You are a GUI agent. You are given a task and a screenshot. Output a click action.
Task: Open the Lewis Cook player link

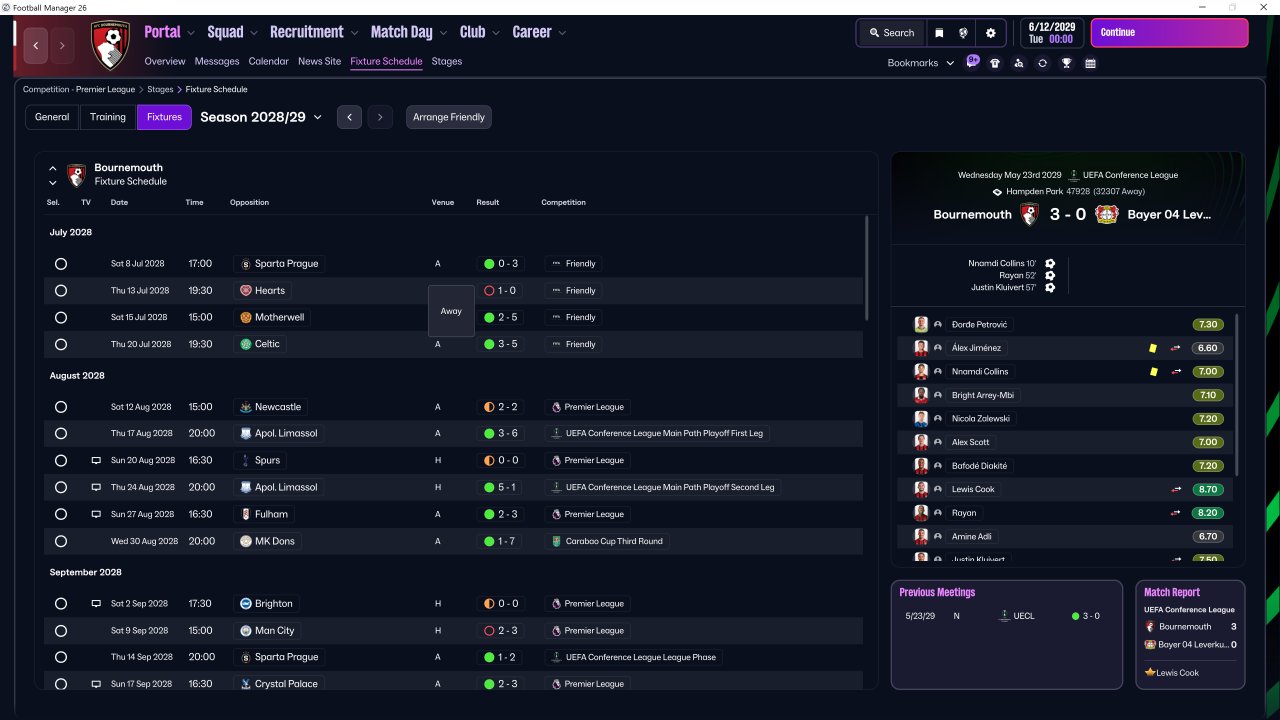973,490
